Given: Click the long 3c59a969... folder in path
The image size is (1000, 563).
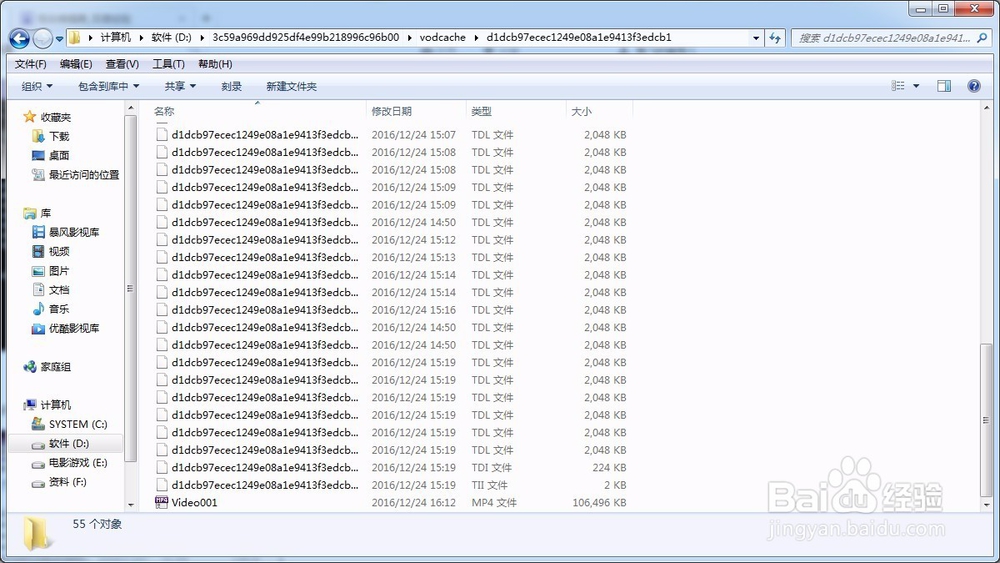Looking at the screenshot, I should tap(305, 38).
